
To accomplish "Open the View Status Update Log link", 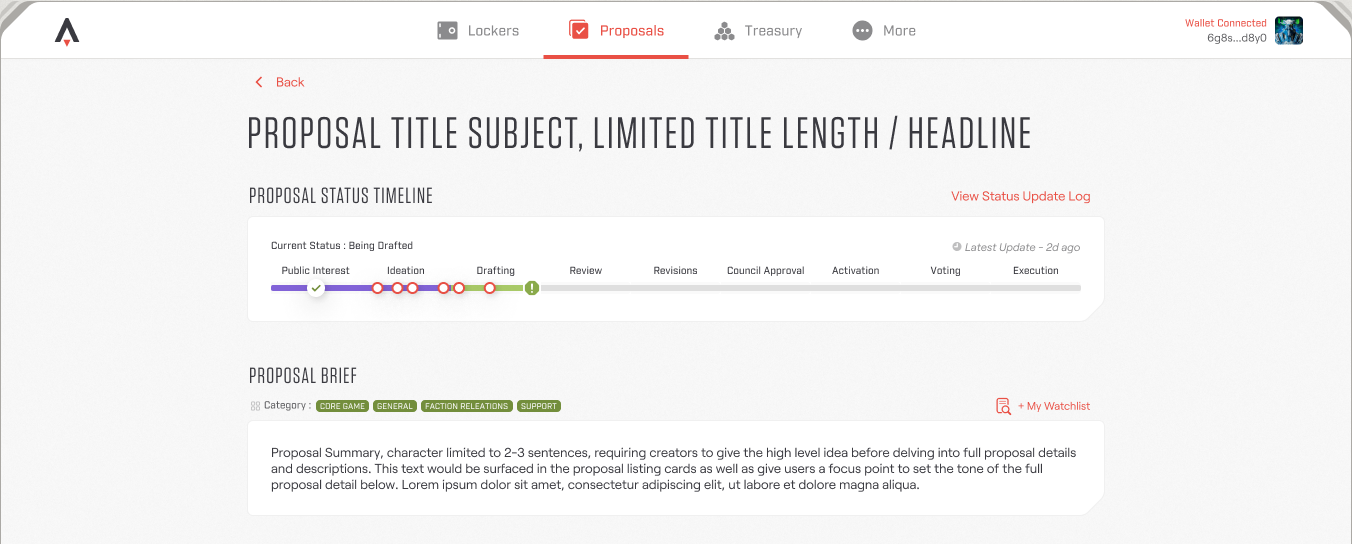I will (1020, 196).
